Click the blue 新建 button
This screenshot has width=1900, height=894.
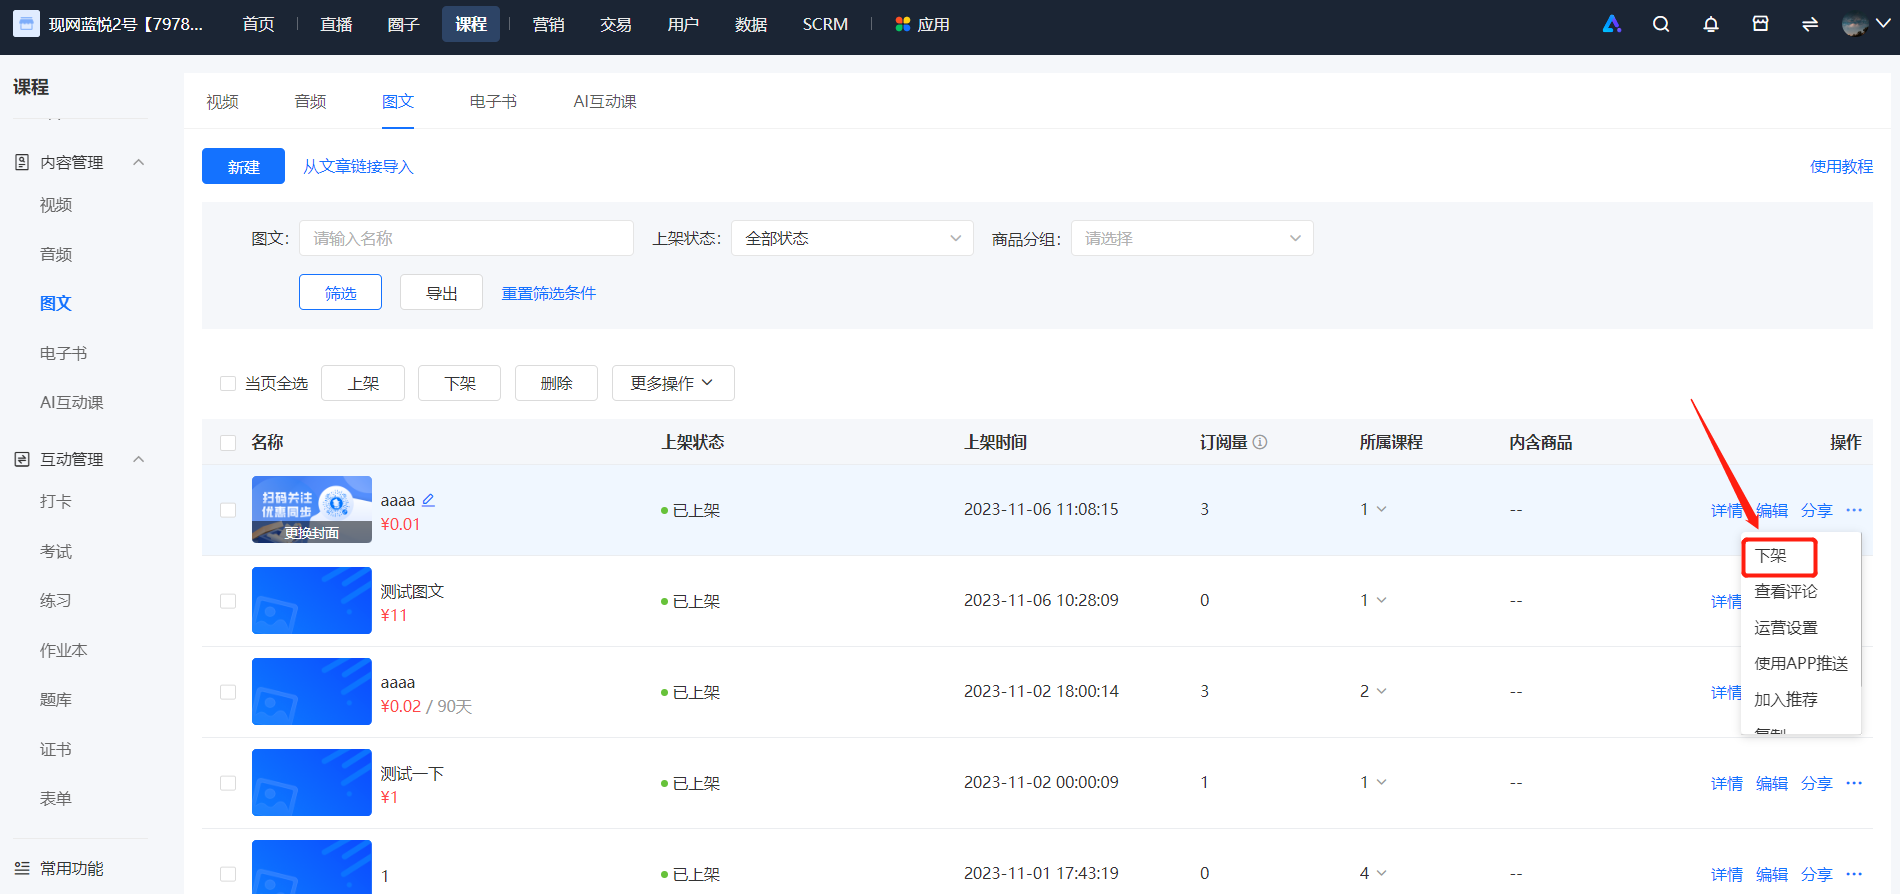click(x=243, y=166)
